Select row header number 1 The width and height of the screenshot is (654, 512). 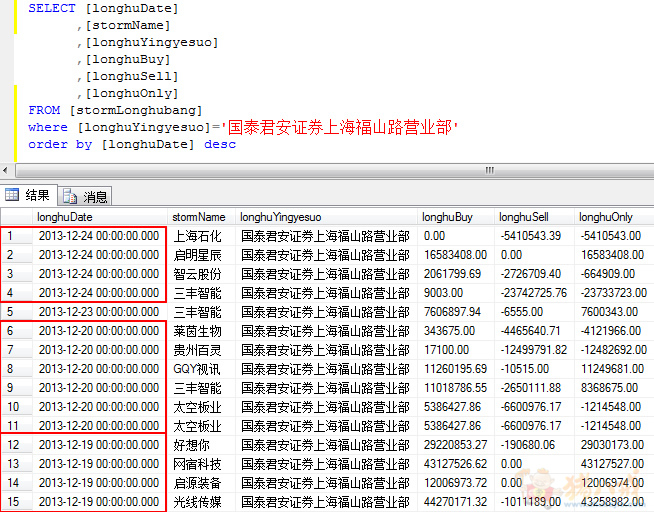click(16, 236)
